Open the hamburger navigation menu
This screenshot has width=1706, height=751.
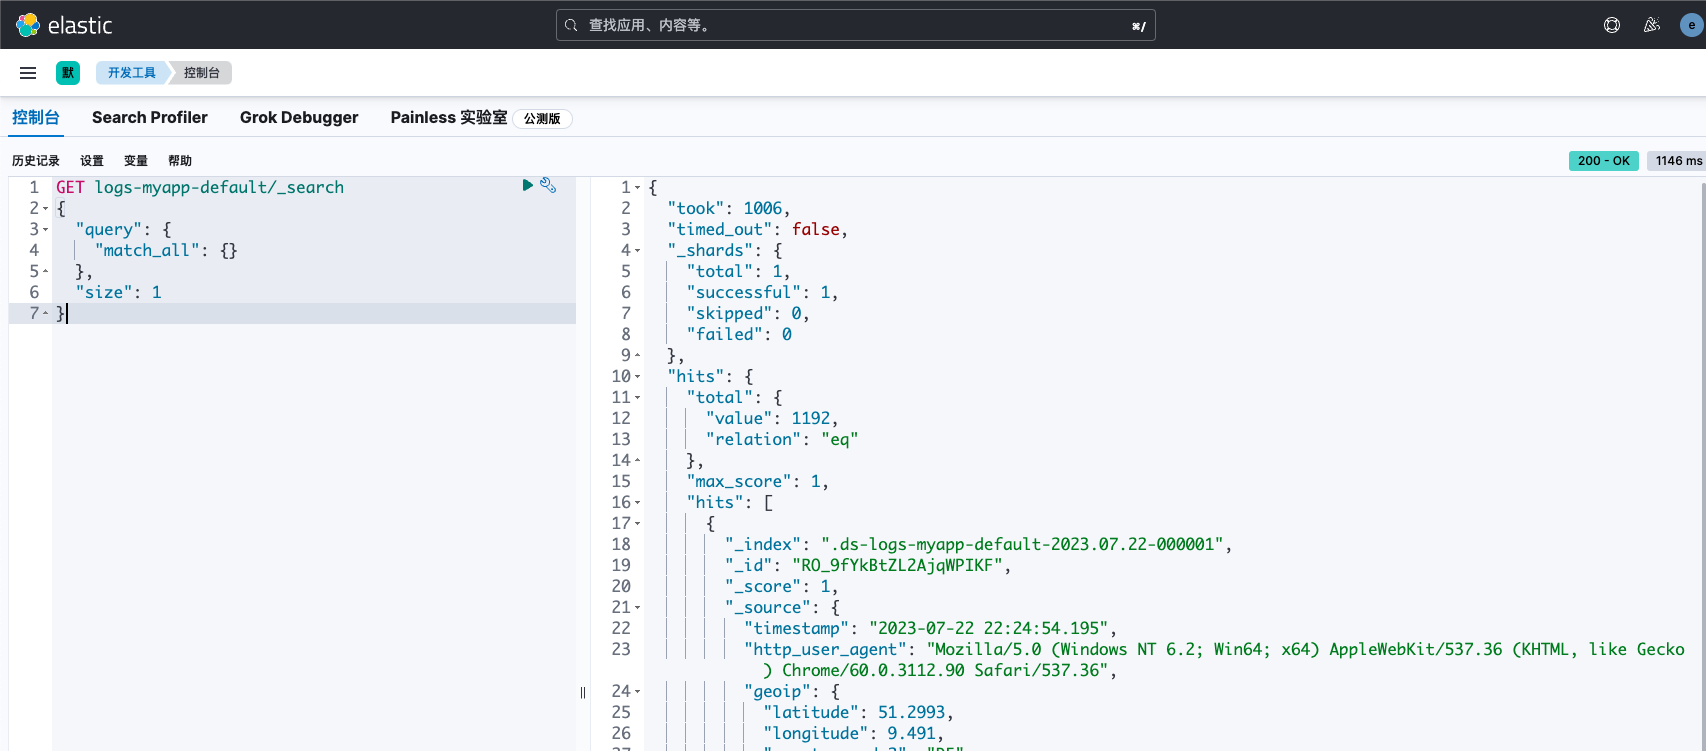coord(28,73)
